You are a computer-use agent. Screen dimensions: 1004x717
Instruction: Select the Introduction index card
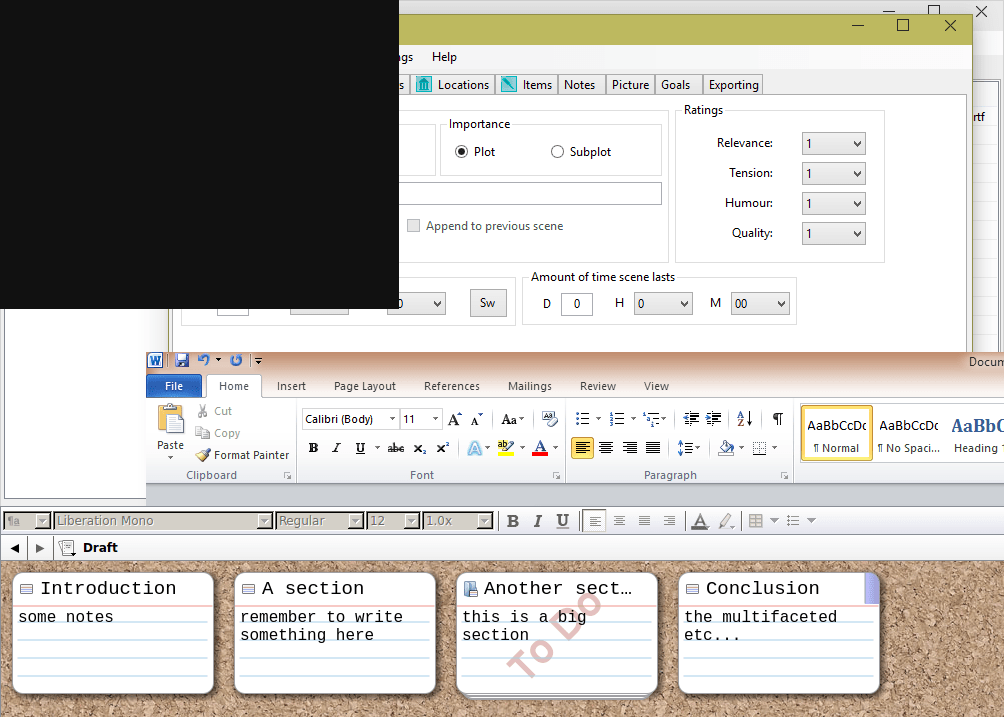click(x=113, y=632)
